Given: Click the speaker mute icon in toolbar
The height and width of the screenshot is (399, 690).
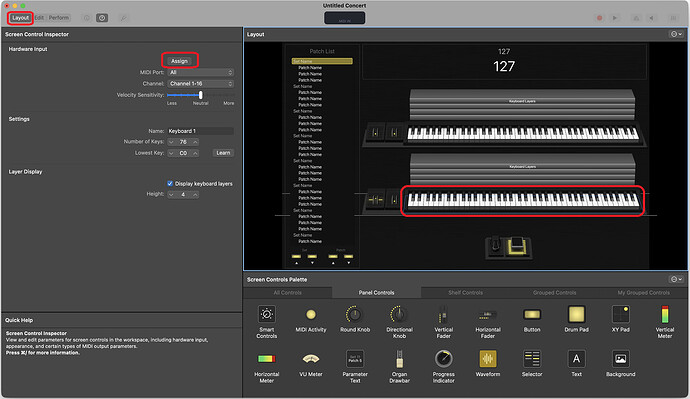Looking at the screenshot, I should tap(652, 18).
